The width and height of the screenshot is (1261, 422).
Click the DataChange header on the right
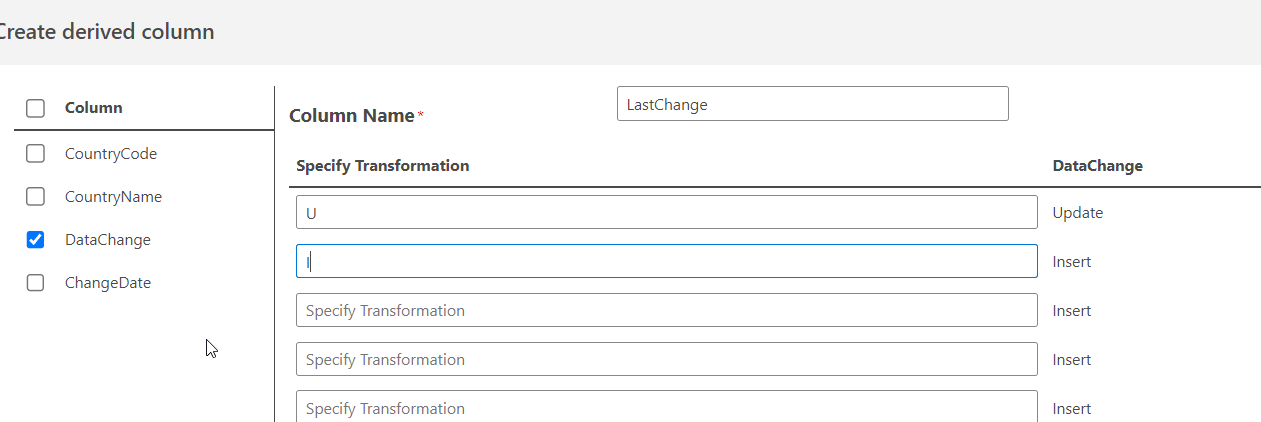1097,166
